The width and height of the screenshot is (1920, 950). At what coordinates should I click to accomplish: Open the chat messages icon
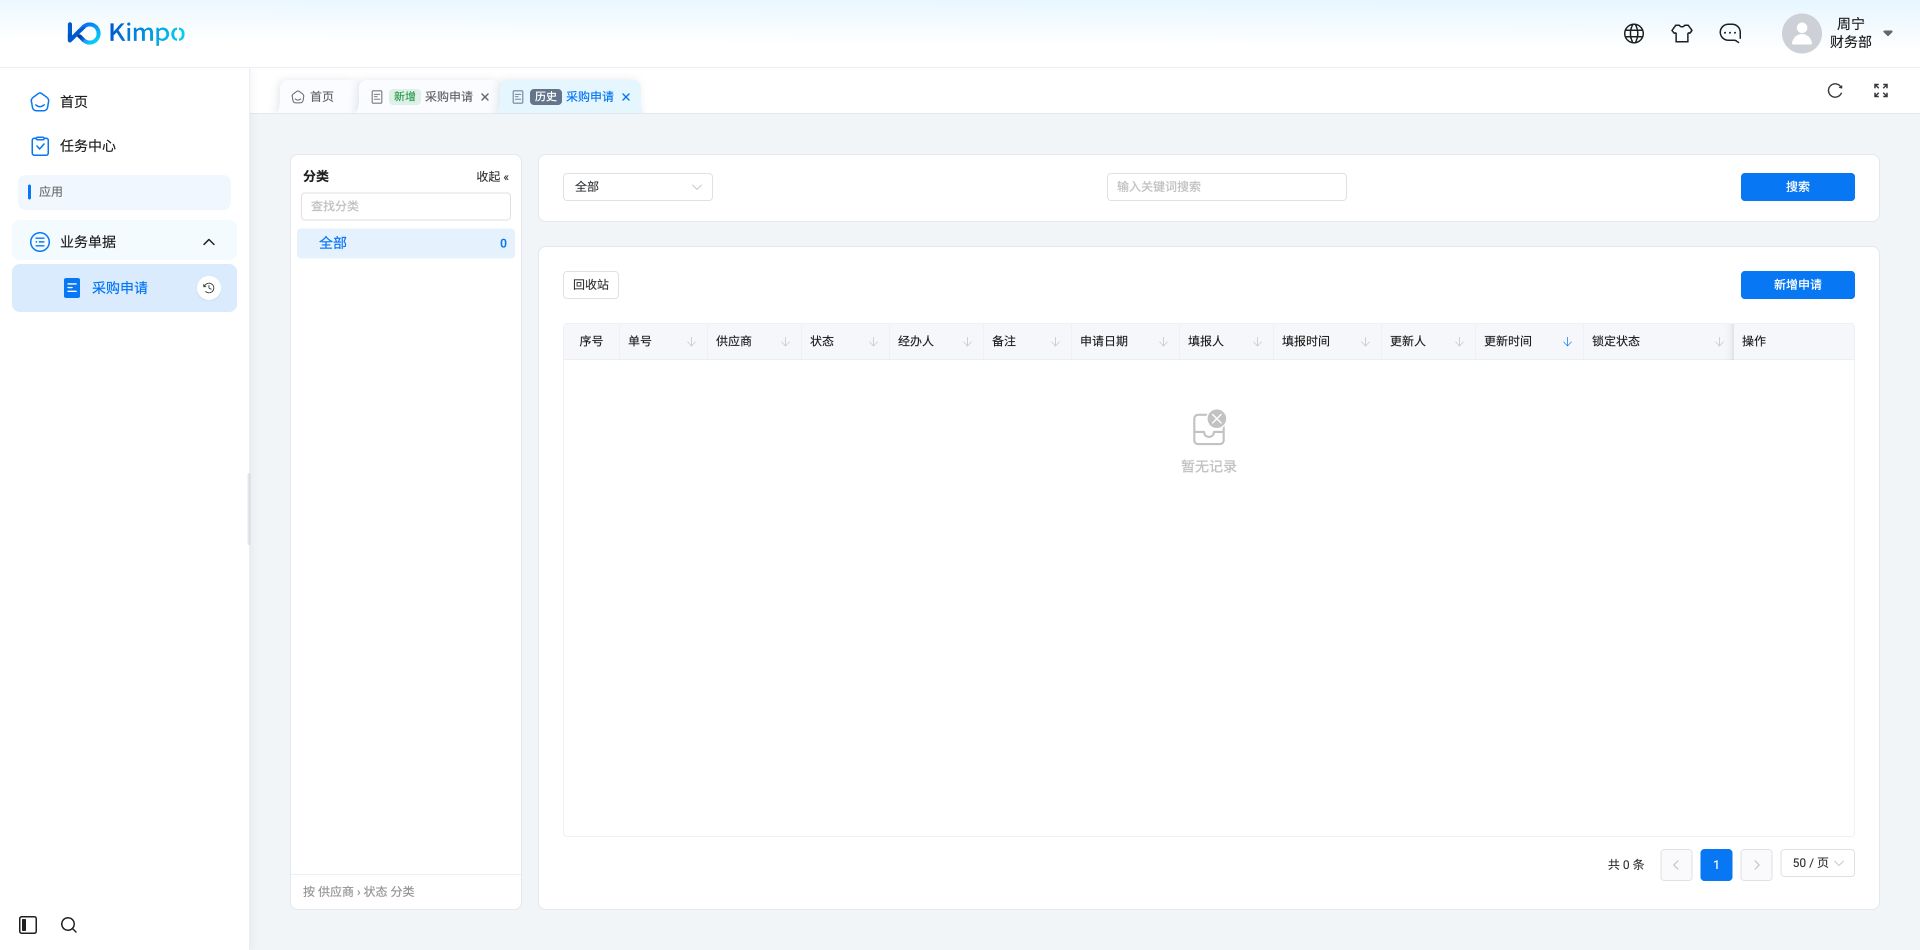click(x=1730, y=34)
